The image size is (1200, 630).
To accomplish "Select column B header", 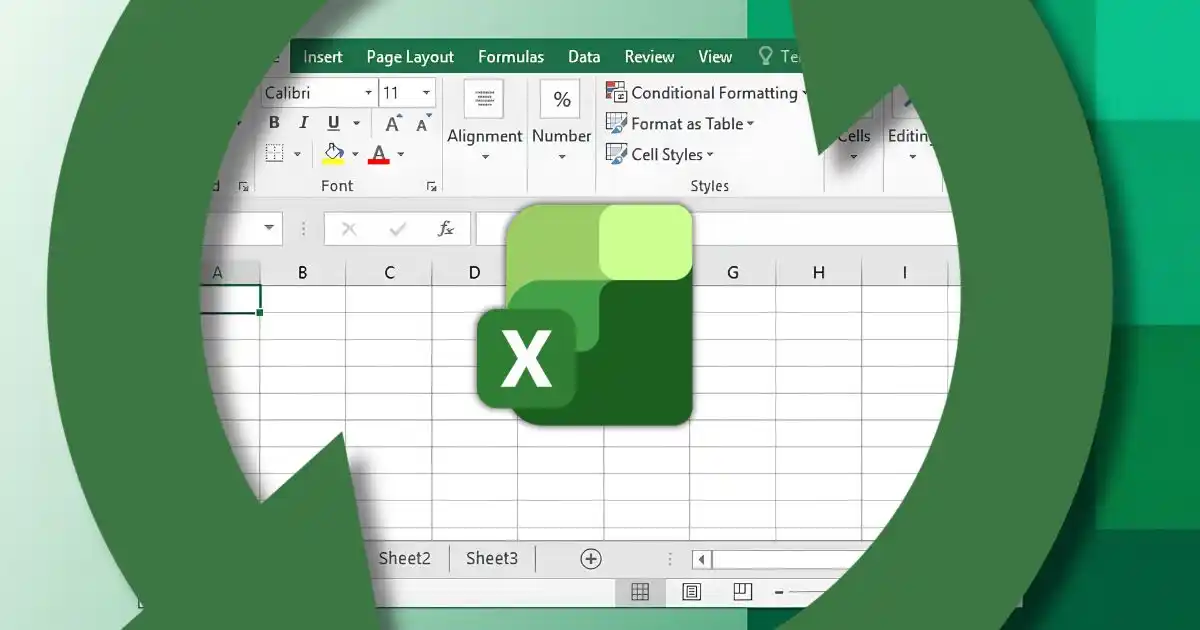I will [303, 272].
